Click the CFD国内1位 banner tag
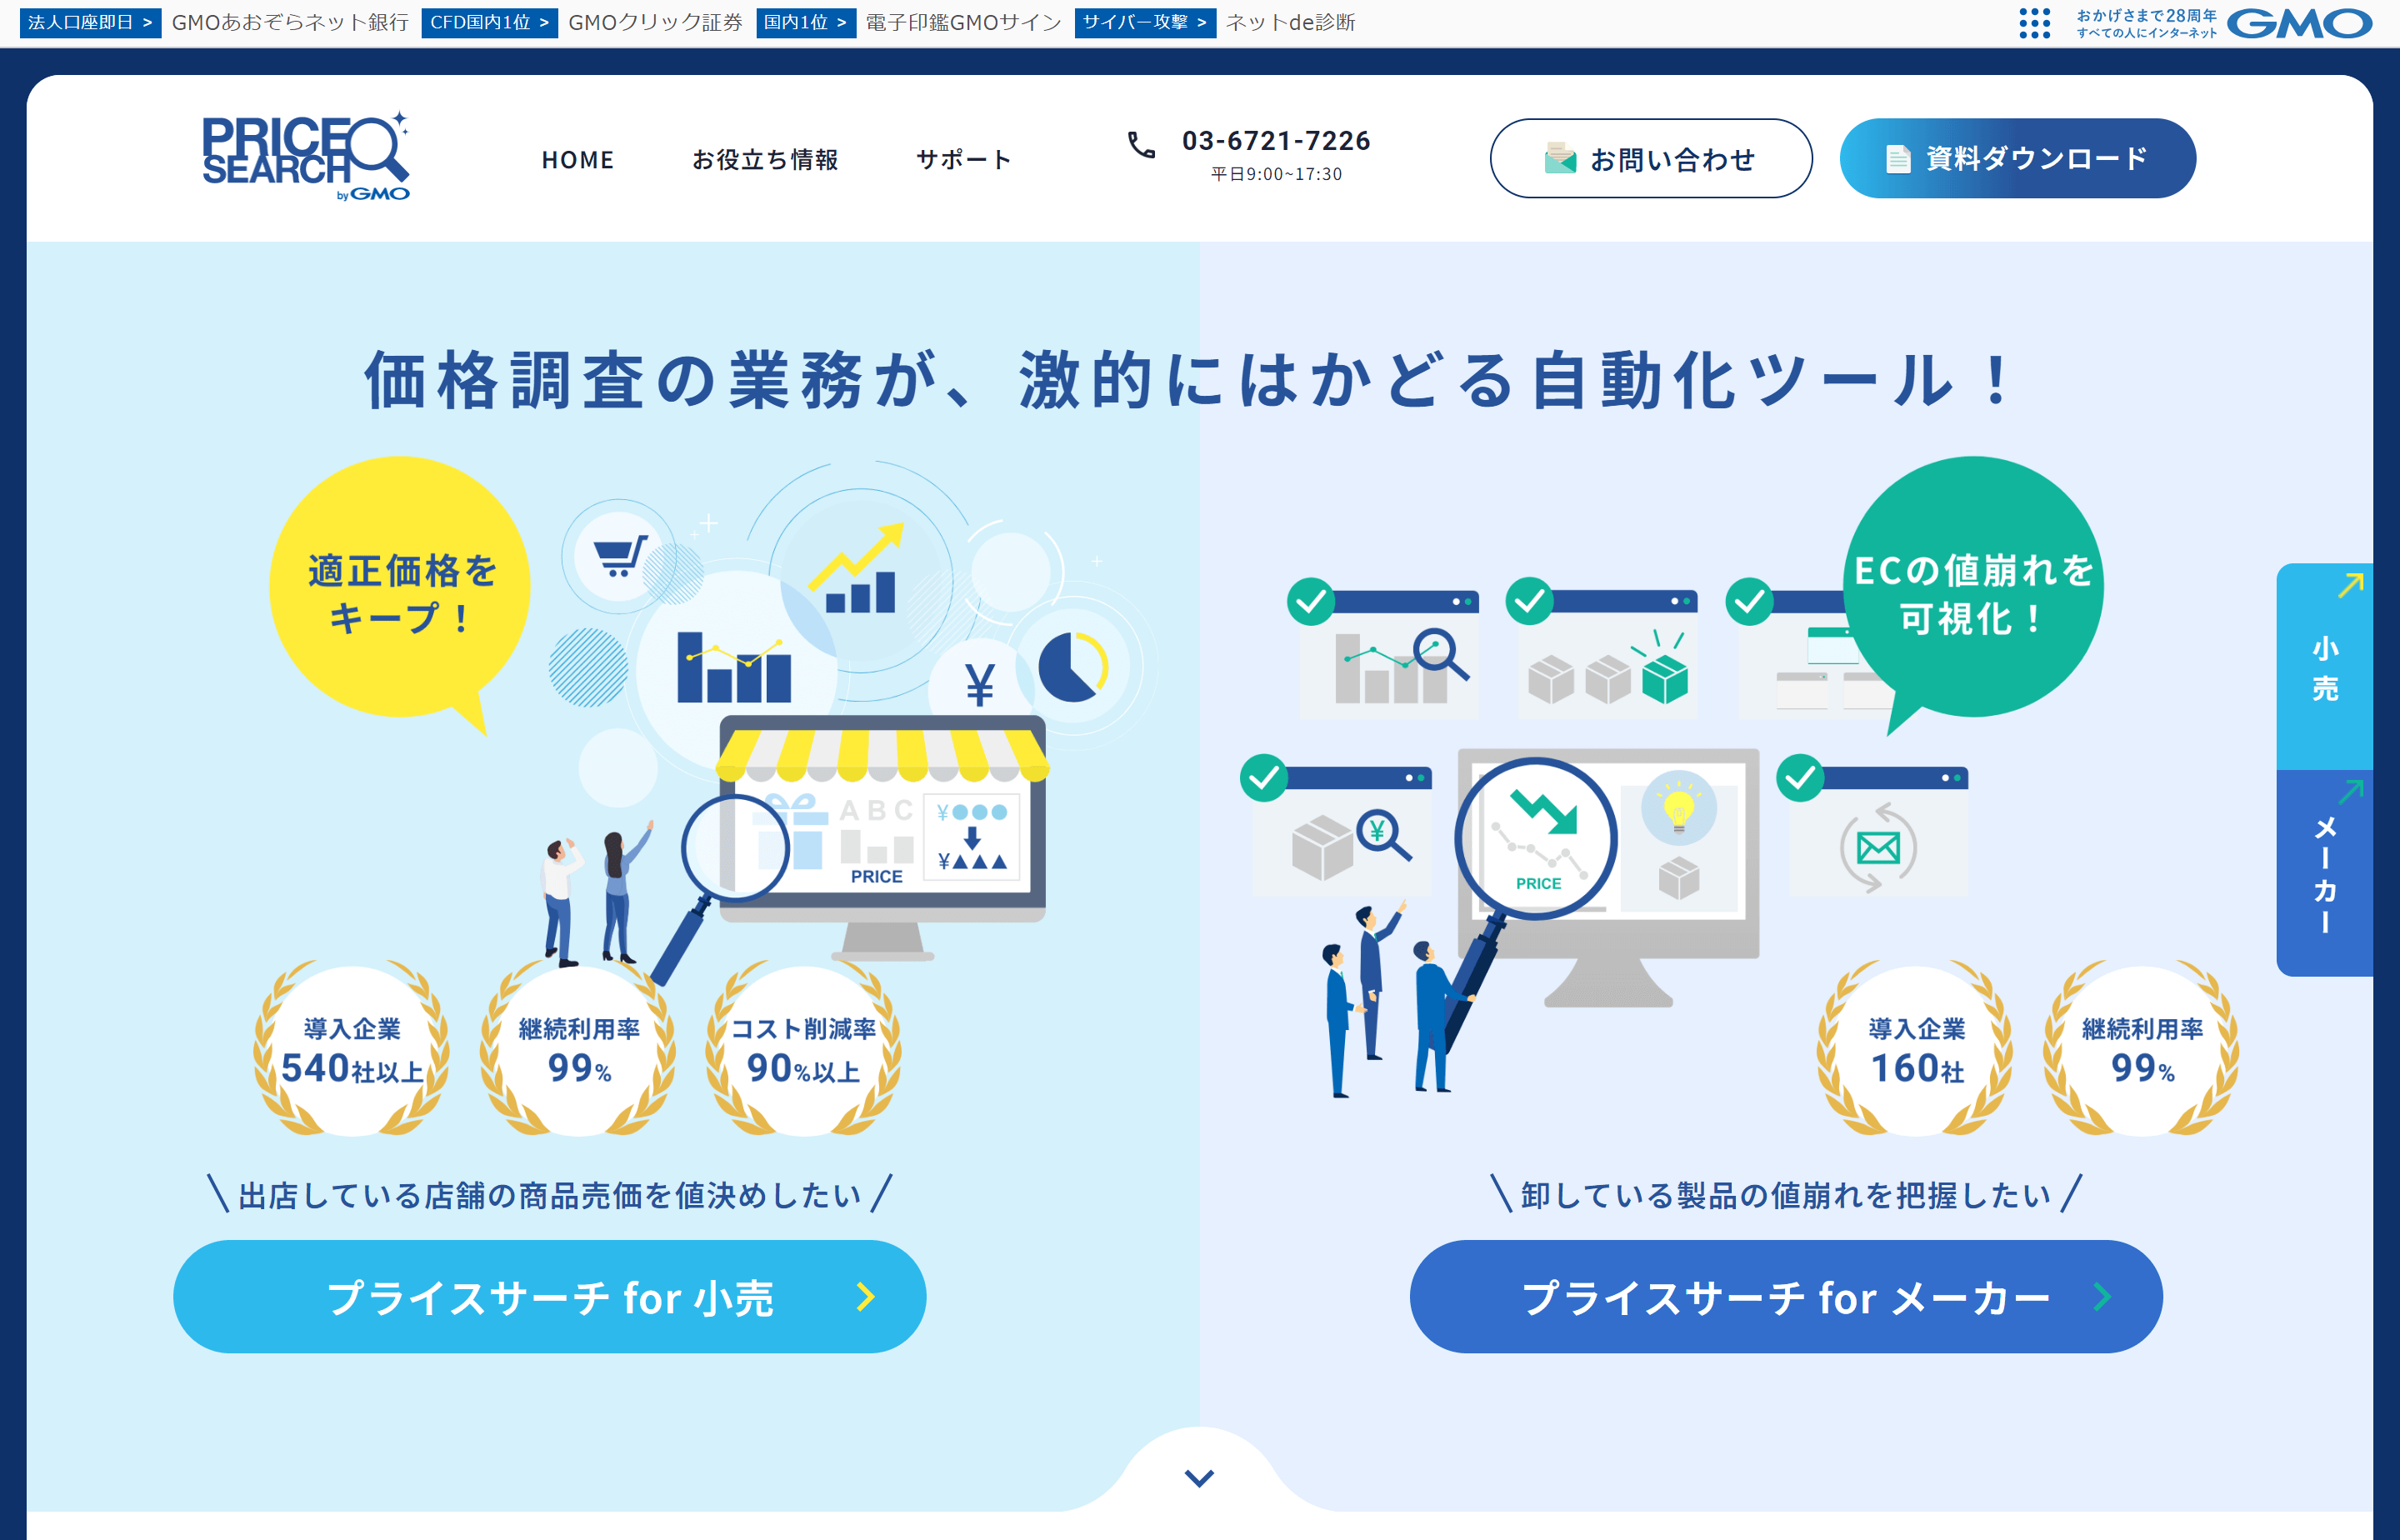 tap(489, 22)
